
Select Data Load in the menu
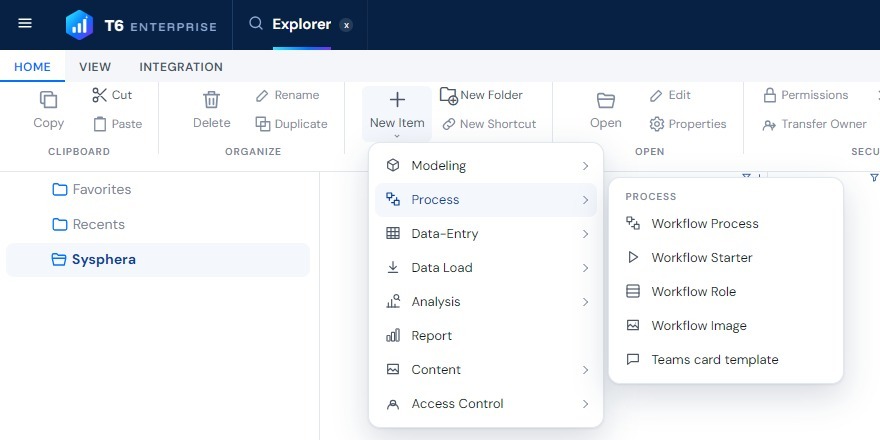(x=485, y=268)
